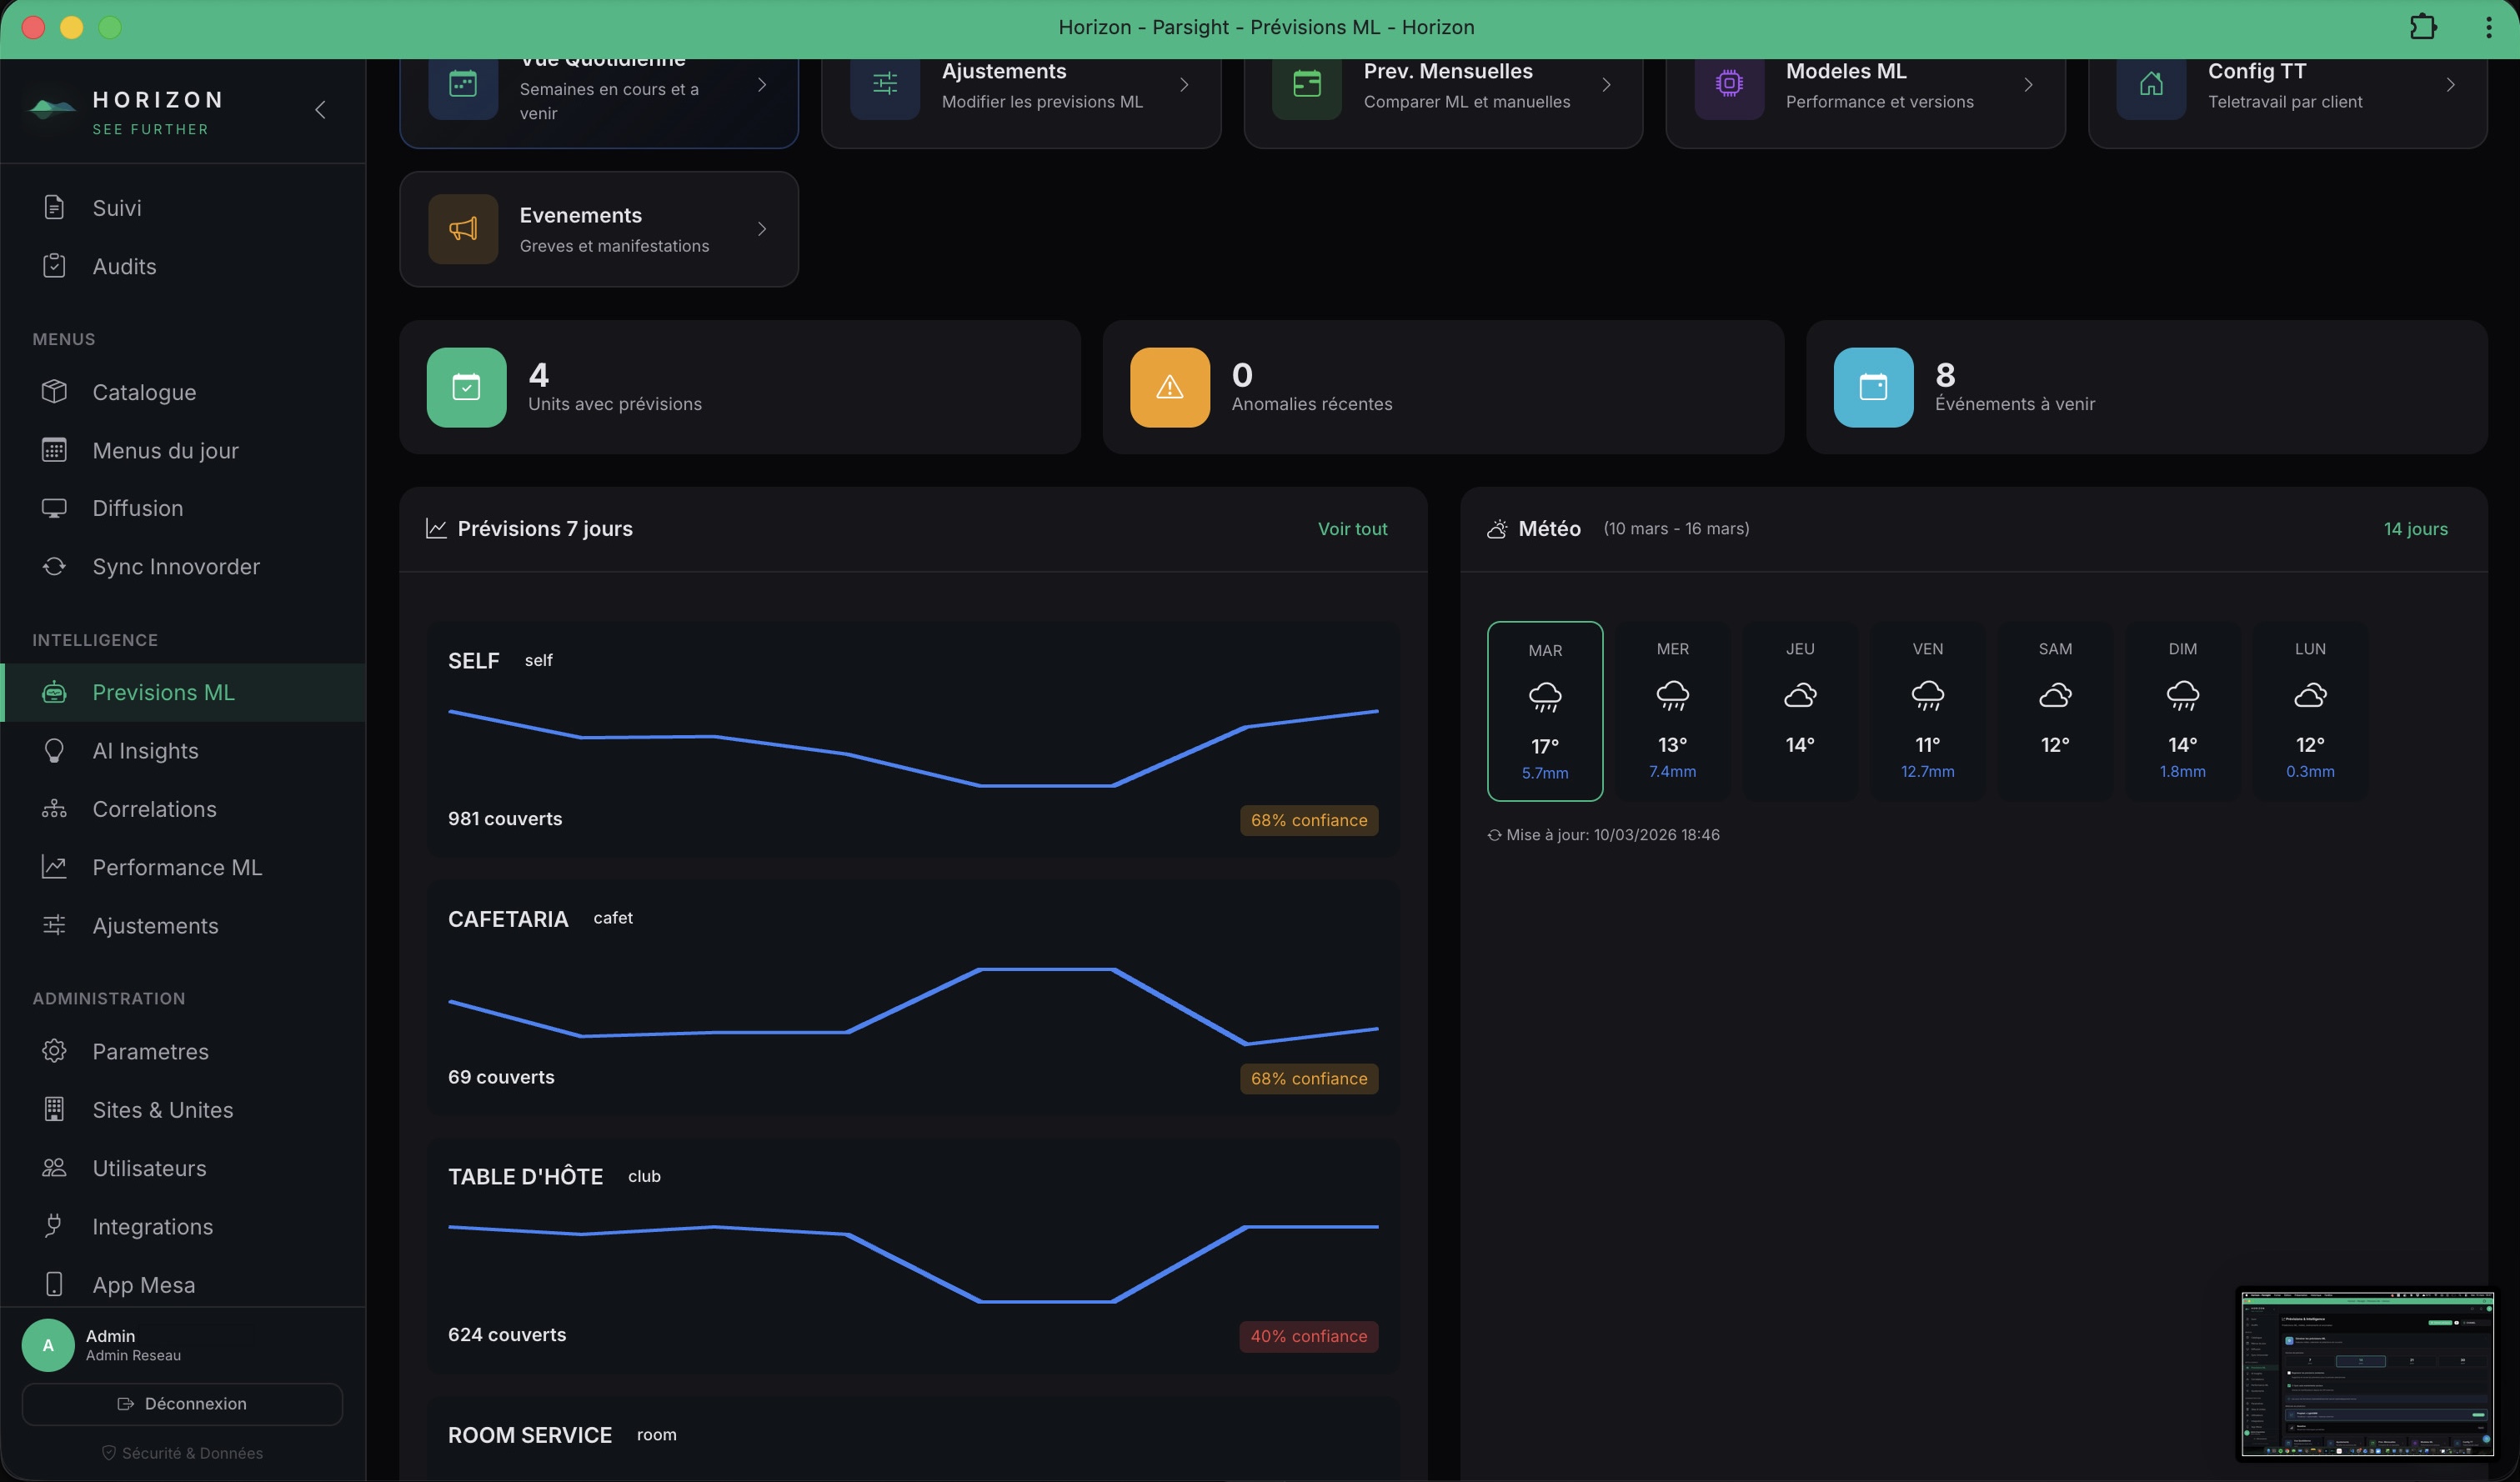Click the Prev. Mensuelles card icon

tap(1307, 85)
